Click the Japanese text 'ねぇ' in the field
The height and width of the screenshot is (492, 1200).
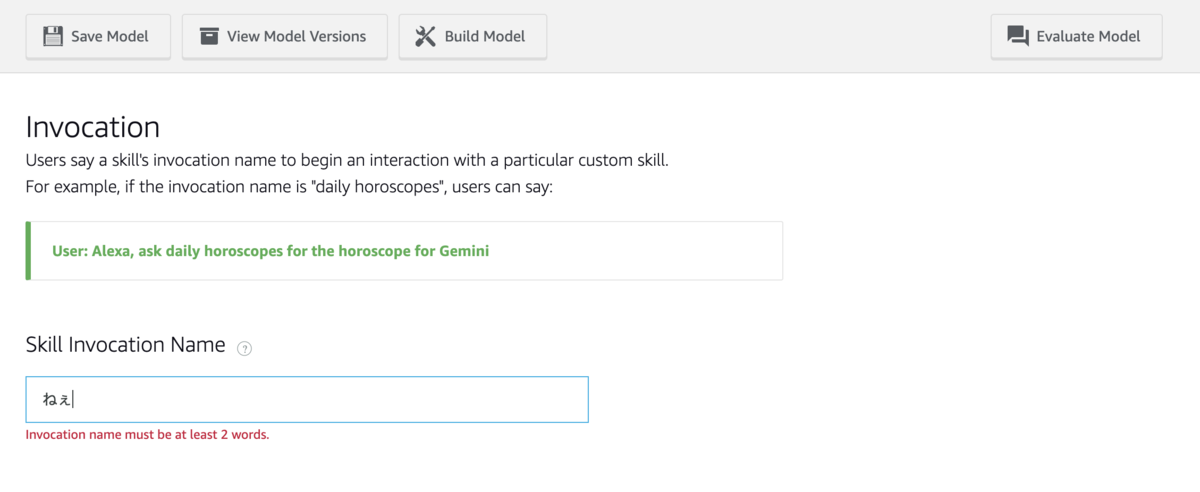click(57, 400)
